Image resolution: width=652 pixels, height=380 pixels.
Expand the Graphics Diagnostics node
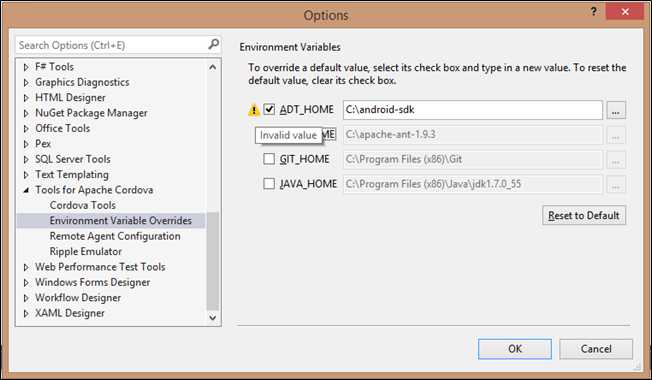pos(26,82)
